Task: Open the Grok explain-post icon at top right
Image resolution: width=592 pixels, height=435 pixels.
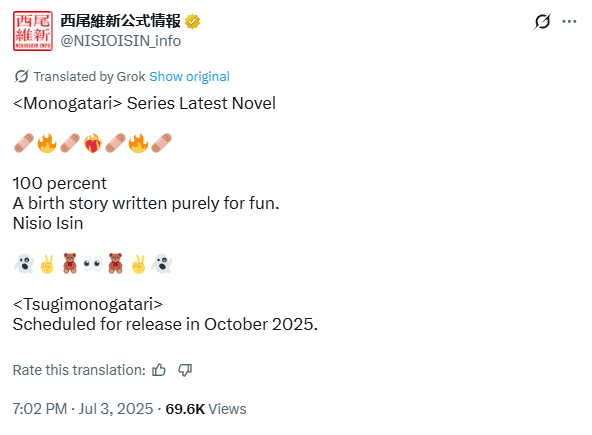Action: pos(543,21)
